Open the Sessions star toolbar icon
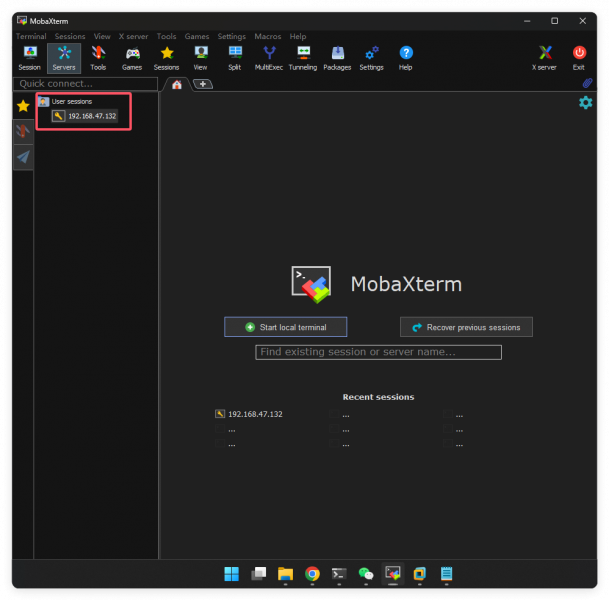The image size is (609, 600). pyautogui.click(x=166, y=58)
